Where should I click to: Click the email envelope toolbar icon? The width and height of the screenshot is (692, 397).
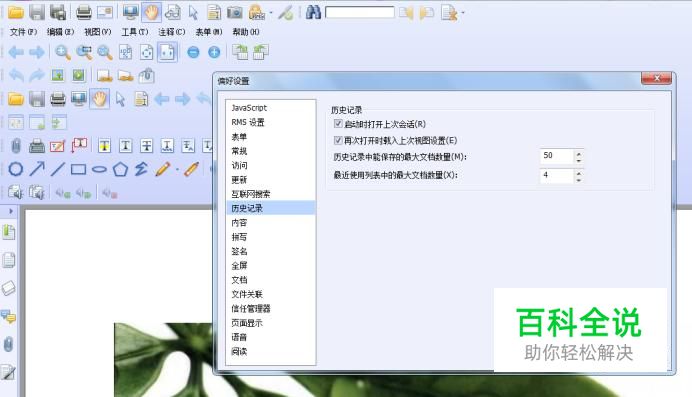click(x=105, y=12)
